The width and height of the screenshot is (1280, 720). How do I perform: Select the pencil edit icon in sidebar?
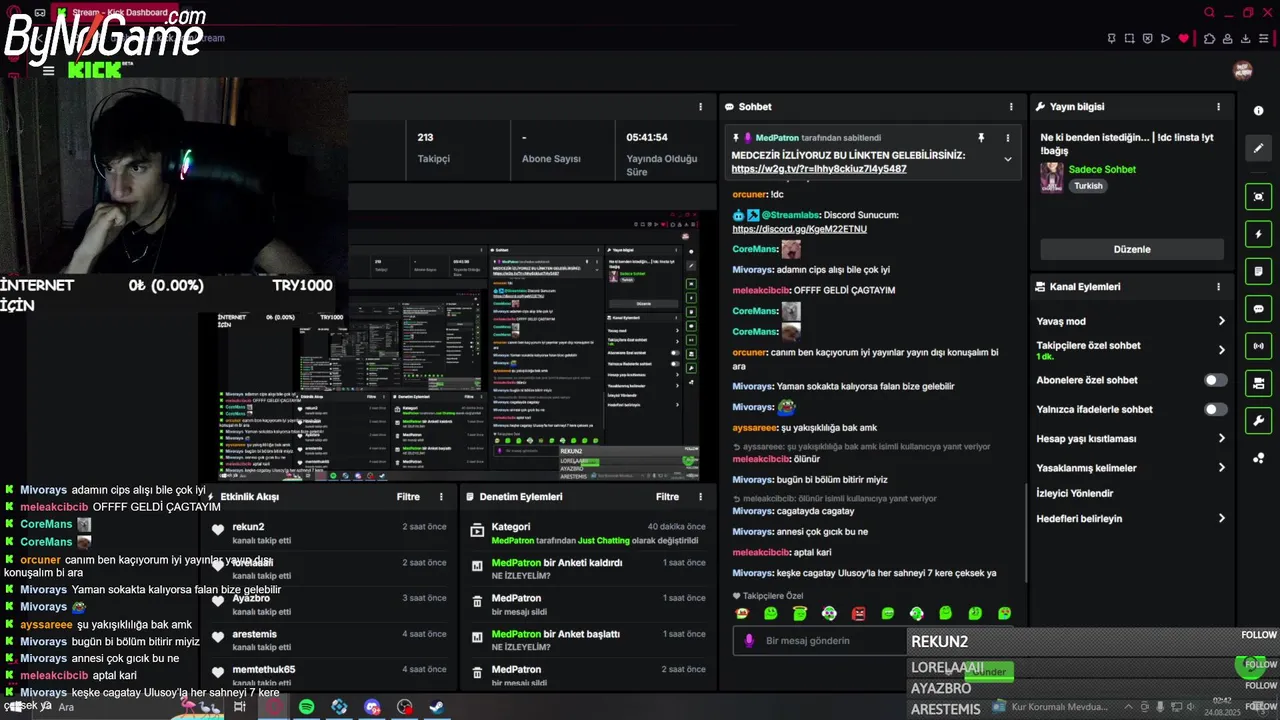1258,148
